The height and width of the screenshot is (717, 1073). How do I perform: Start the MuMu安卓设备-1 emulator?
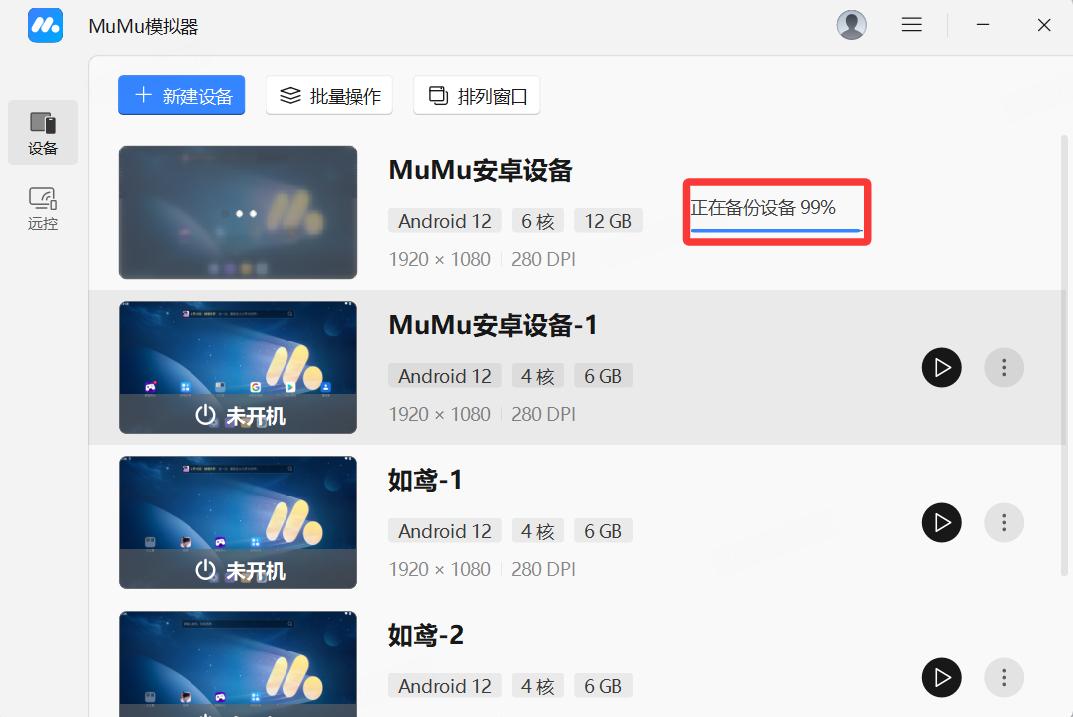pos(942,367)
